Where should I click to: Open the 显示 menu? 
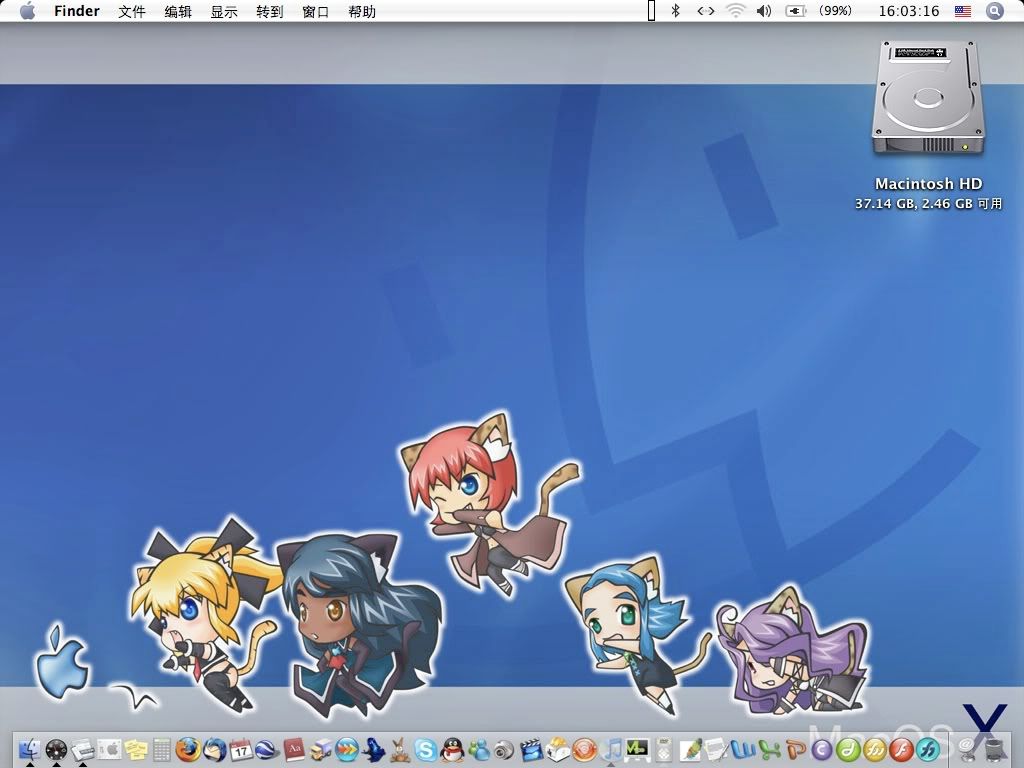(x=224, y=11)
